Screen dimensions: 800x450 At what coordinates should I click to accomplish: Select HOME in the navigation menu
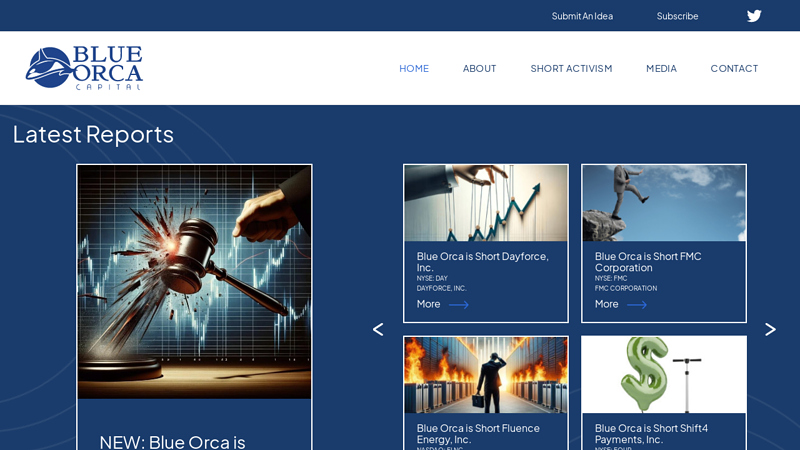pos(414,68)
